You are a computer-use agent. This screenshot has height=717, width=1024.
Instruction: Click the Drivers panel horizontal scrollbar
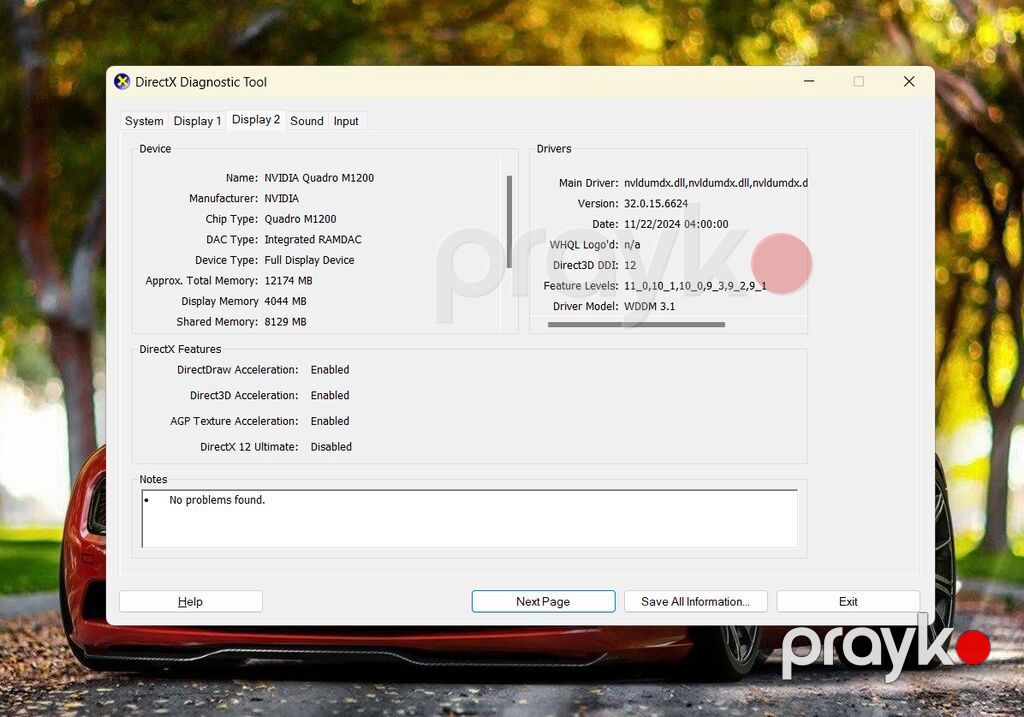636,324
